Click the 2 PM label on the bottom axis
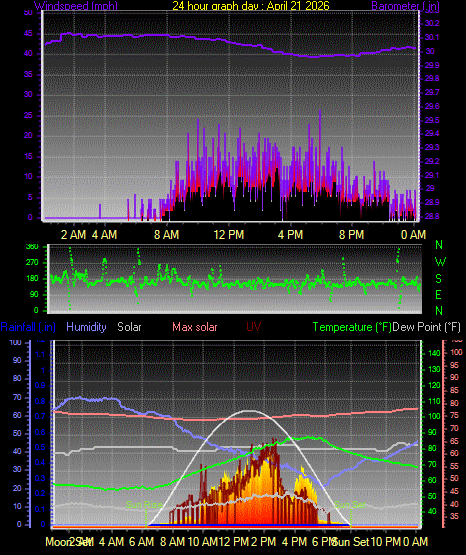This screenshot has height=555, width=466. click(x=264, y=542)
